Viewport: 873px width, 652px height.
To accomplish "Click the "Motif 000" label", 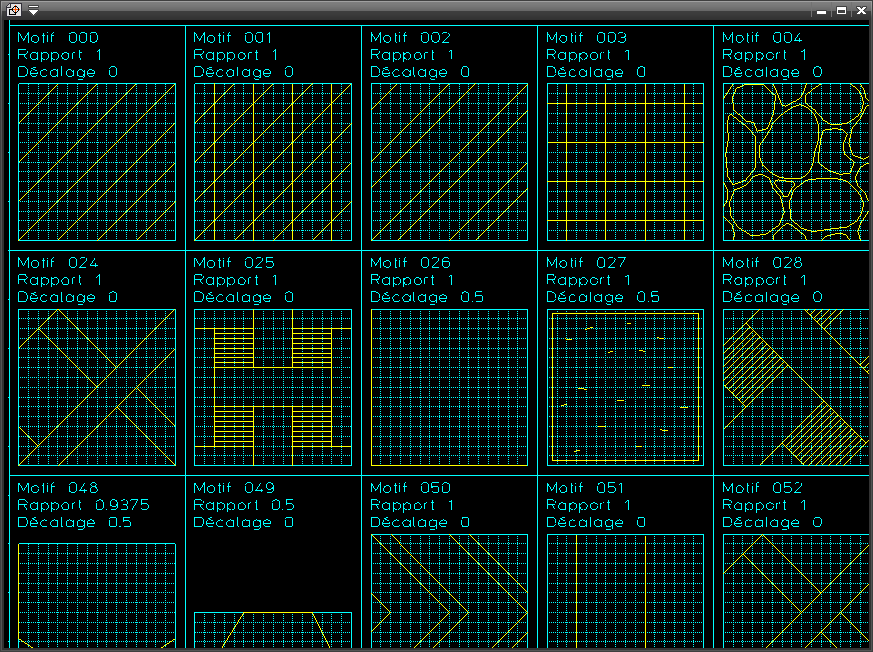I will coord(58,38).
